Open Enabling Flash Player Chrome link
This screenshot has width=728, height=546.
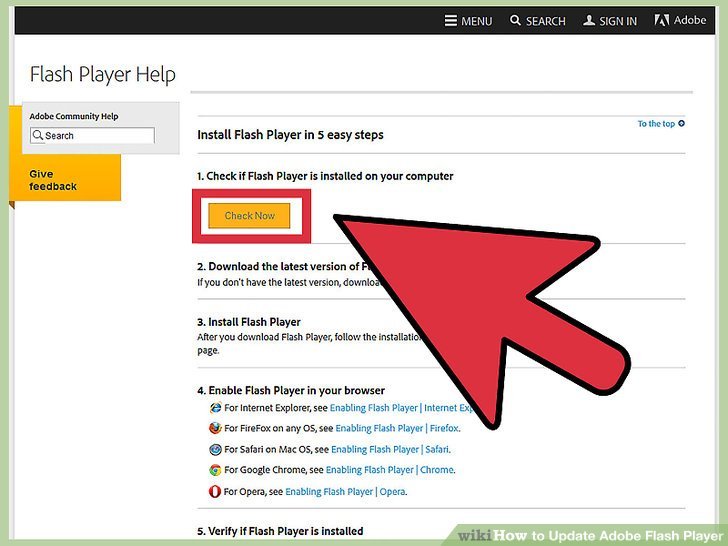(390, 470)
